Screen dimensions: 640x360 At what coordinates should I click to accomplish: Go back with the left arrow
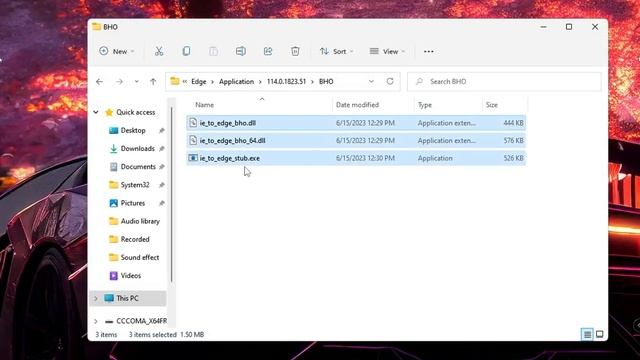coord(100,82)
